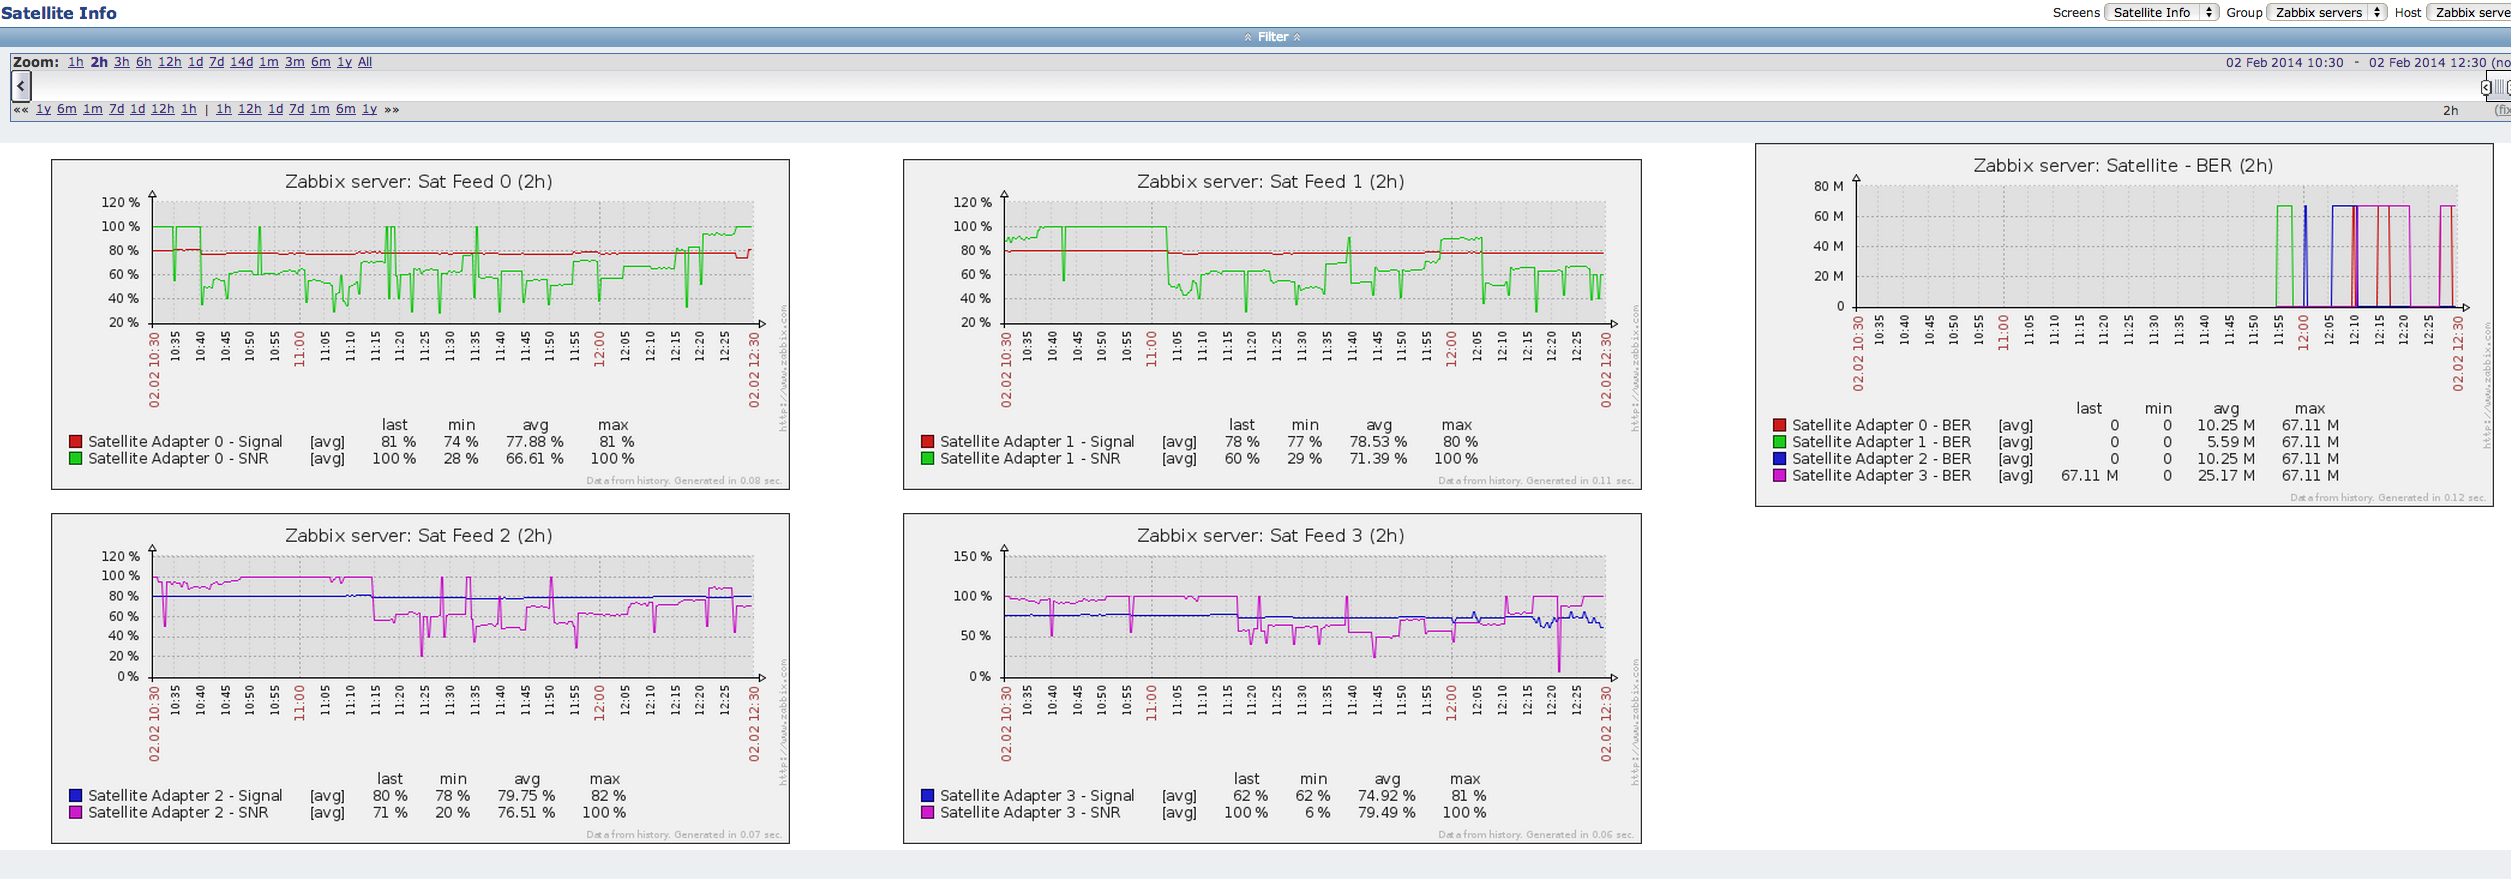Move the period forward by 6m
2511x879 pixels.
click(346, 110)
